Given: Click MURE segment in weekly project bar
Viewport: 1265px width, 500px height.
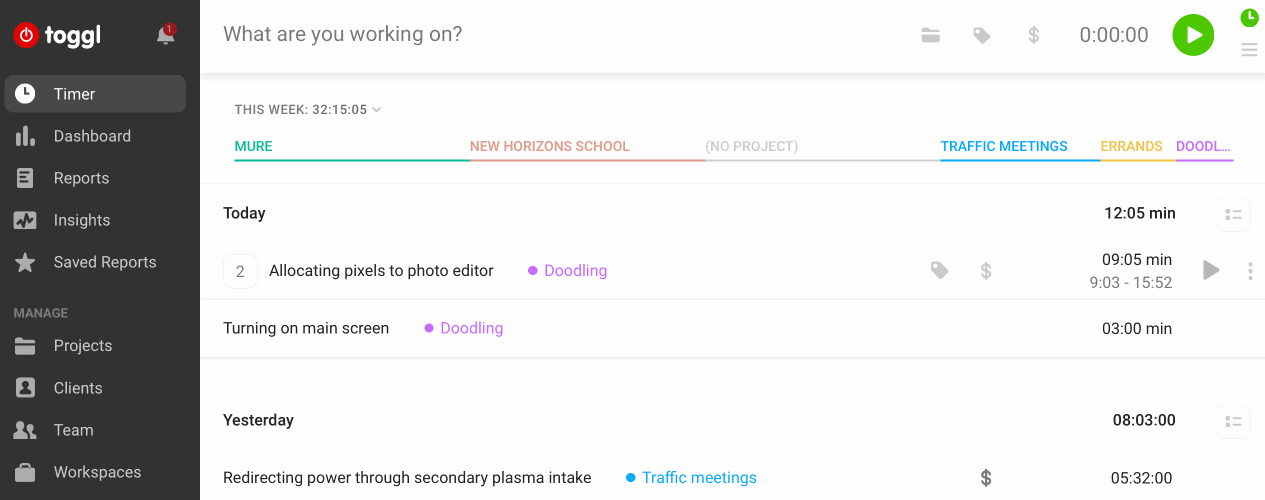Looking at the screenshot, I should [253, 146].
